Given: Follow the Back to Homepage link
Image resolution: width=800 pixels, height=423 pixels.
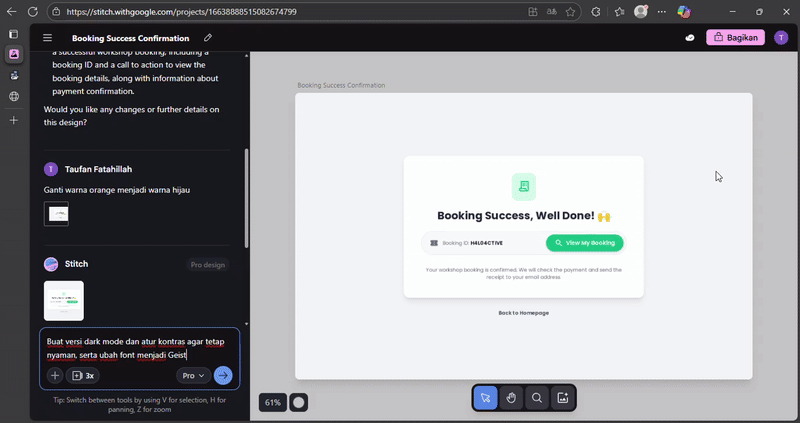Looking at the screenshot, I should [x=523, y=313].
